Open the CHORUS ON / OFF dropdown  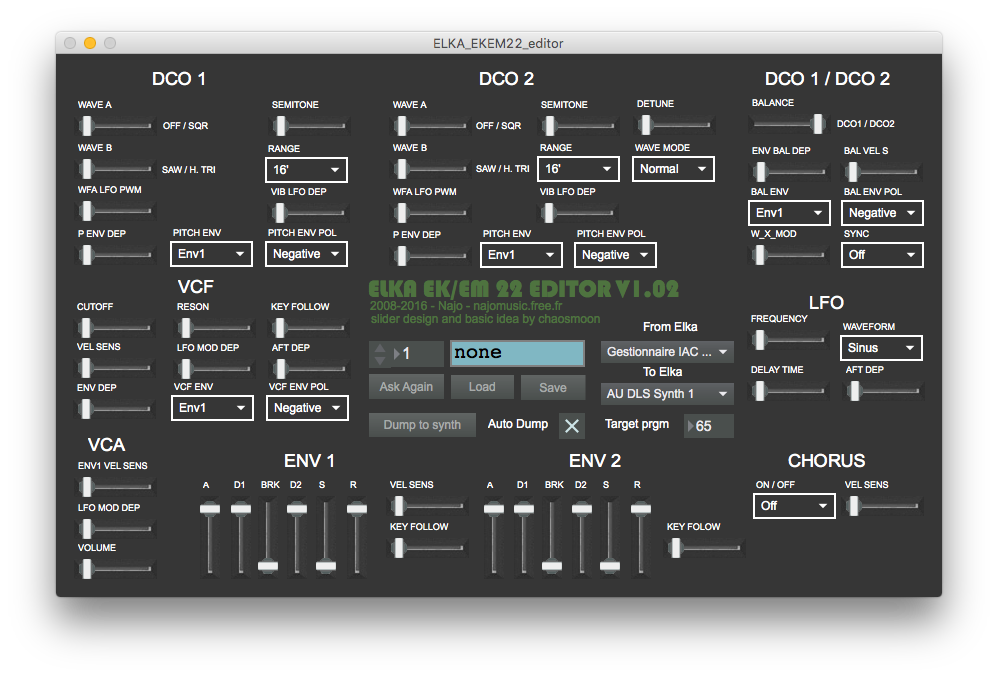click(x=794, y=506)
